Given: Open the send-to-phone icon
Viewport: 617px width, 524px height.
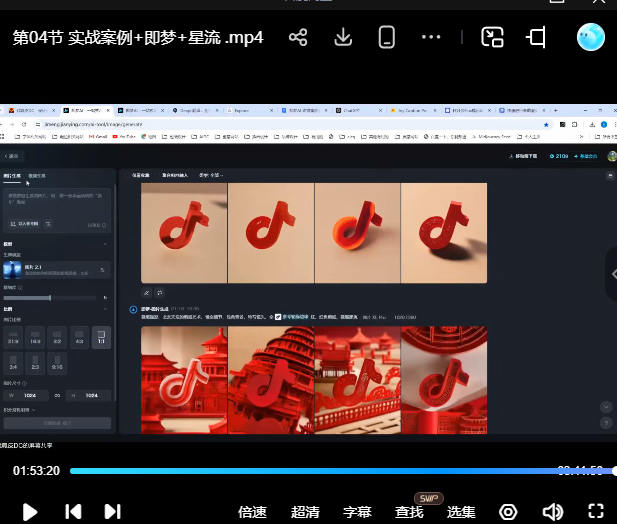Looking at the screenshot, I should tap(387, 38).
